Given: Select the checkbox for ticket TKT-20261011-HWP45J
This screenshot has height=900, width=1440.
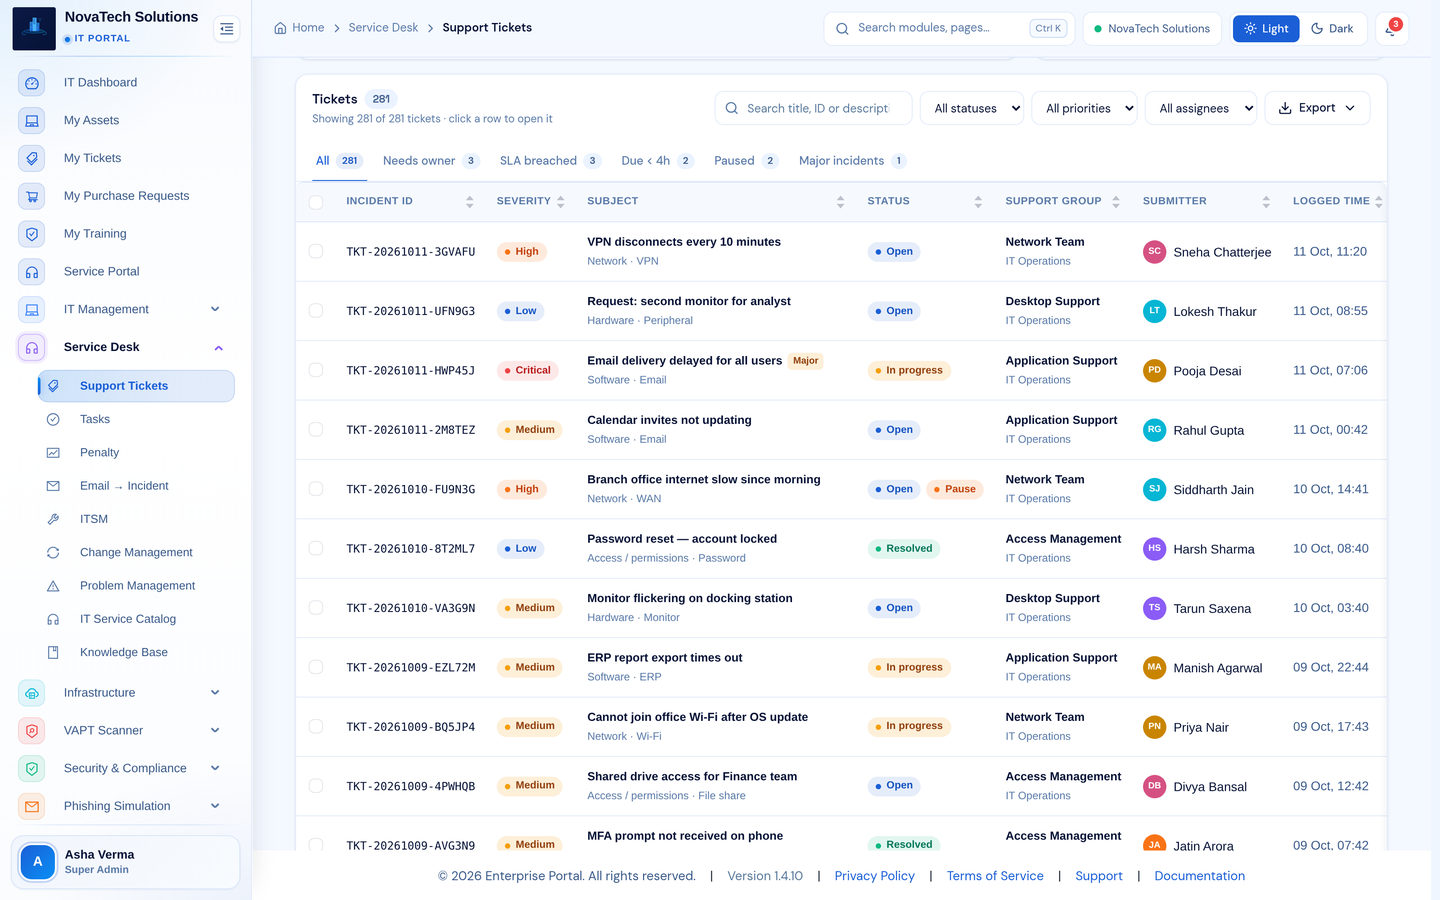Looking at the screenshot, I should (x=316, y=370).
